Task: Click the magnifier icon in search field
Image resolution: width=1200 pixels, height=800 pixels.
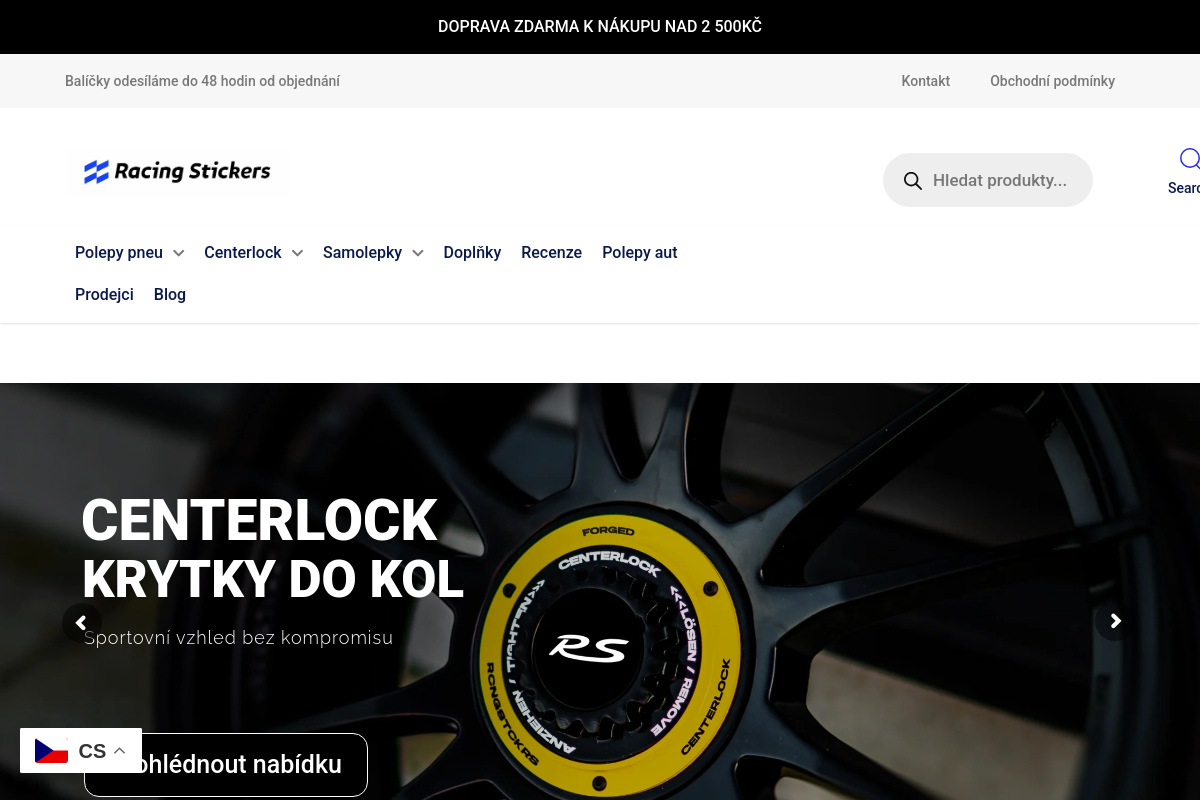Action: 912,181
